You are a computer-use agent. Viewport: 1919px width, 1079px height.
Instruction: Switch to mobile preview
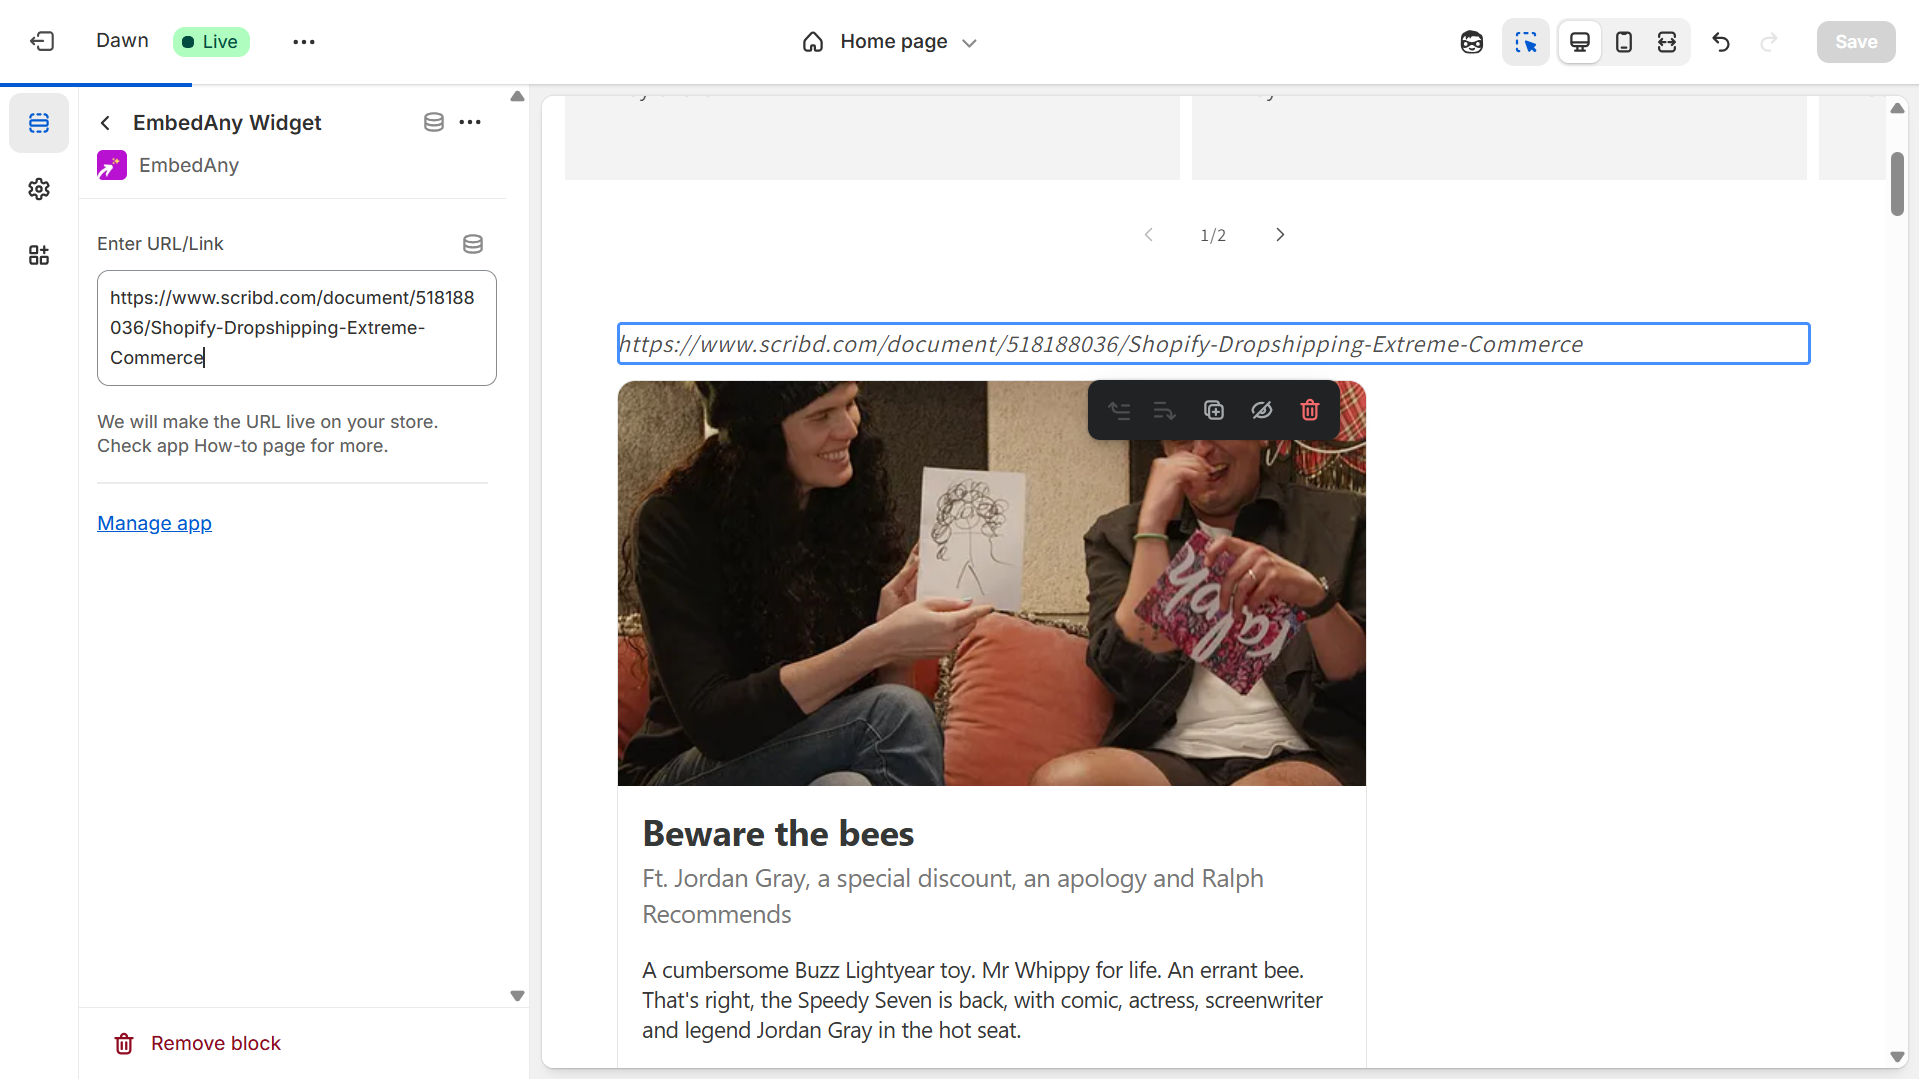(x=1623, y=42)
